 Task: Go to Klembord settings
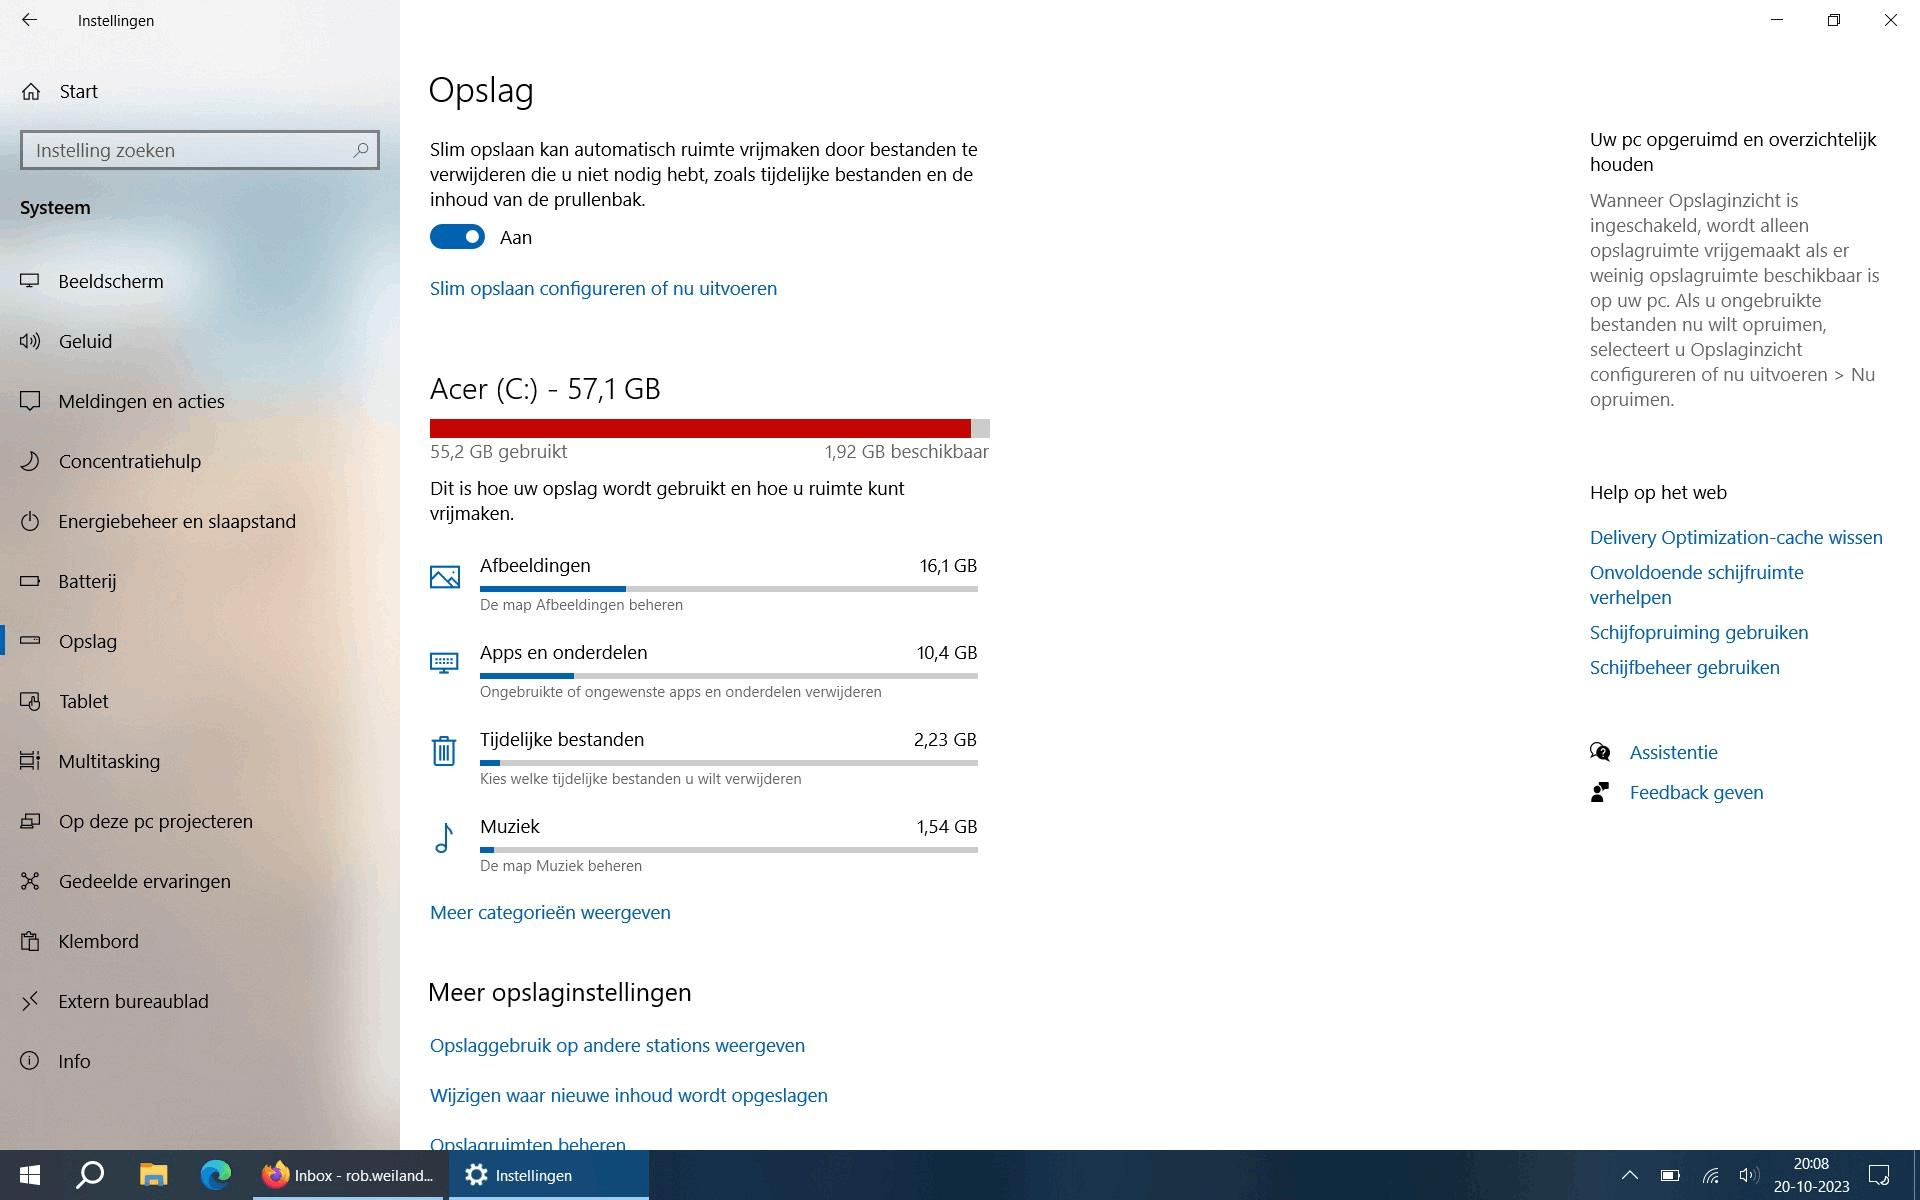(98, 941)
